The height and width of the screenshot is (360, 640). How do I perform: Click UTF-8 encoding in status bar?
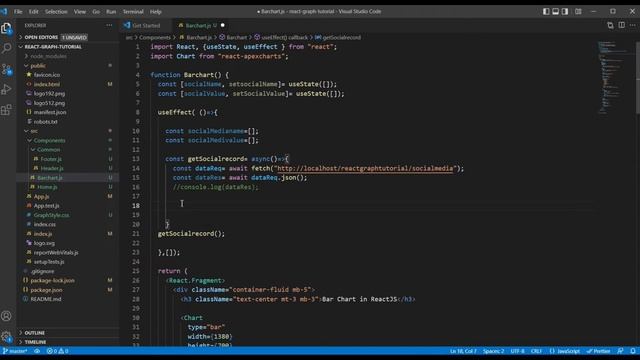coord(517,351)
